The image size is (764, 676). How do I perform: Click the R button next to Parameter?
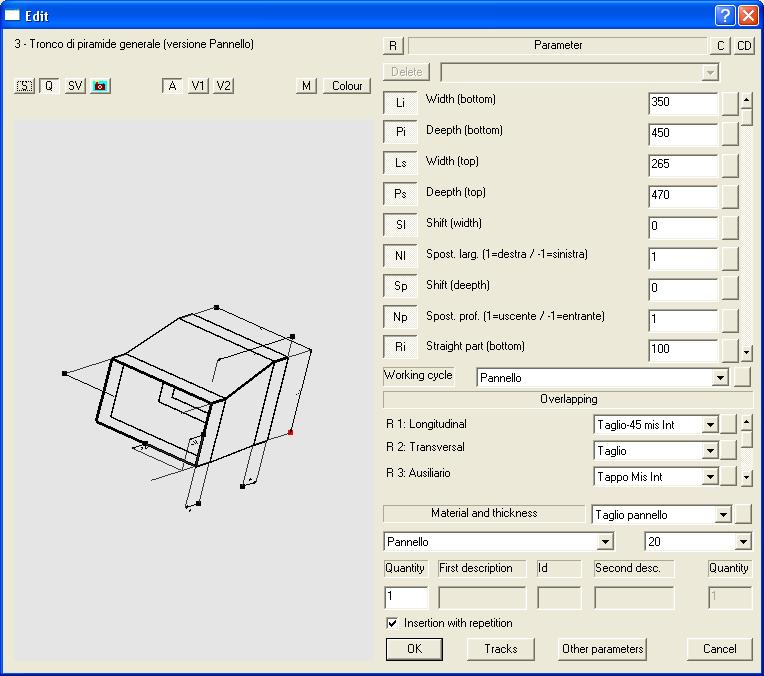[393, 46]
